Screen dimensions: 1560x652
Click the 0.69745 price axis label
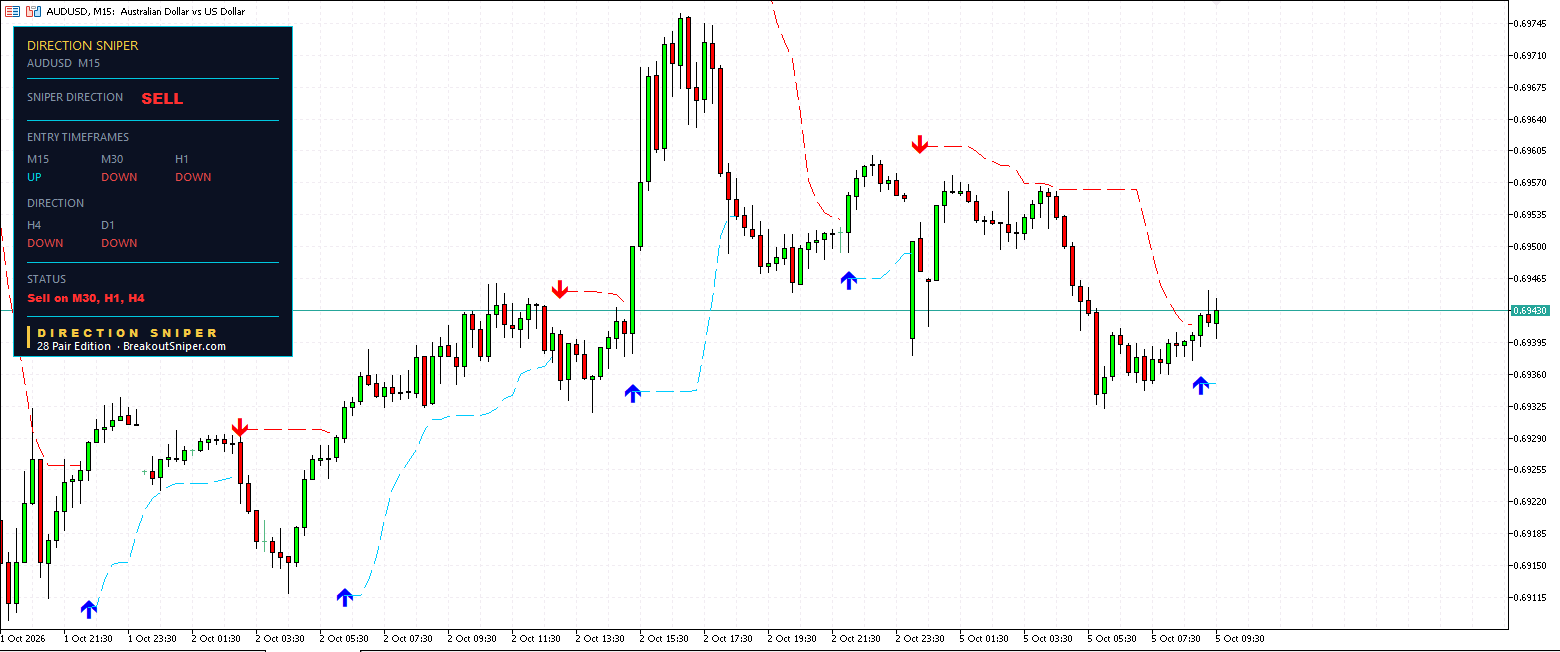[1532, 23]
